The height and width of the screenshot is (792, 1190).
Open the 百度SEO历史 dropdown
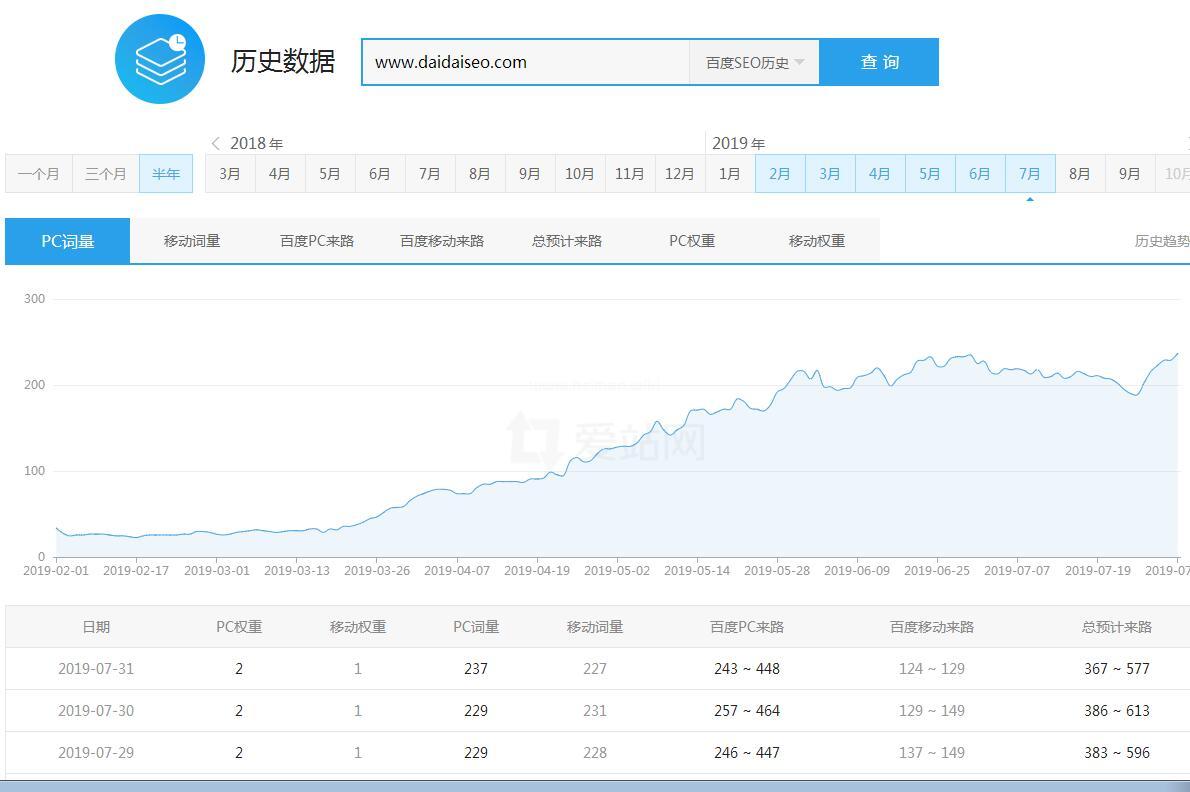[x=754, y=62]
